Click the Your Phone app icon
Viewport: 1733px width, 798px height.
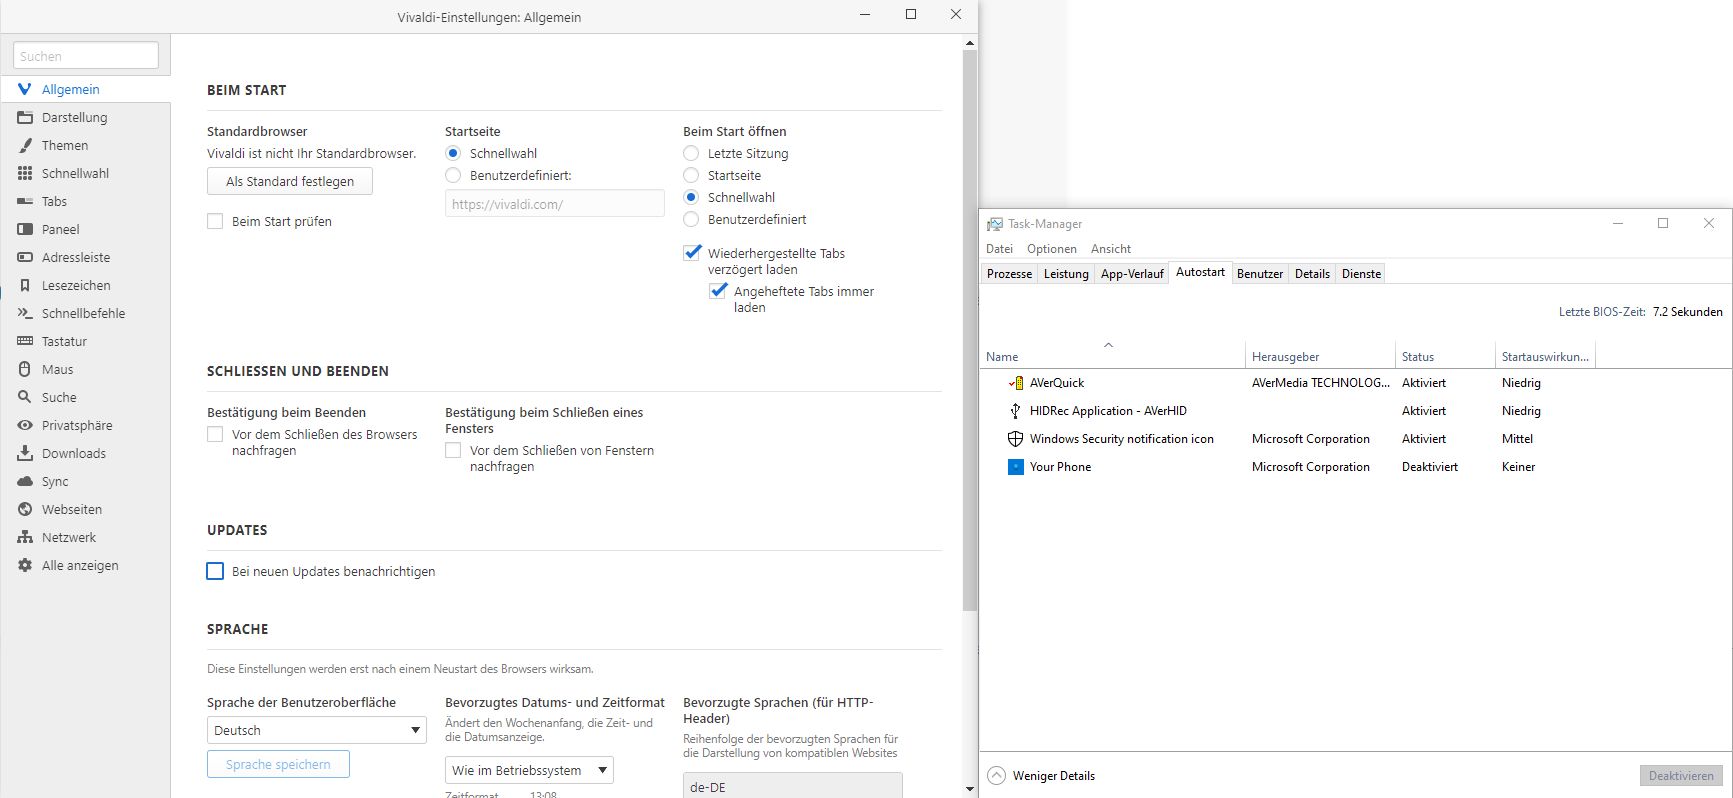[x=1015, y=466]
